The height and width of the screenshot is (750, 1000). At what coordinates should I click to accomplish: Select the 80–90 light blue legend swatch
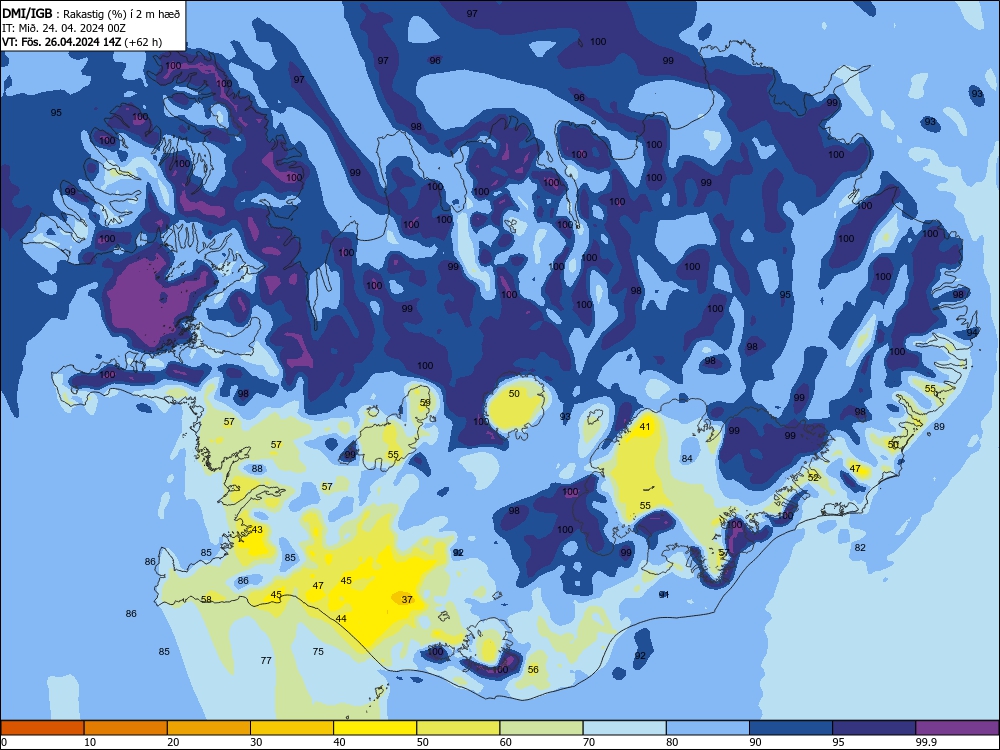(x=708, y=728)
